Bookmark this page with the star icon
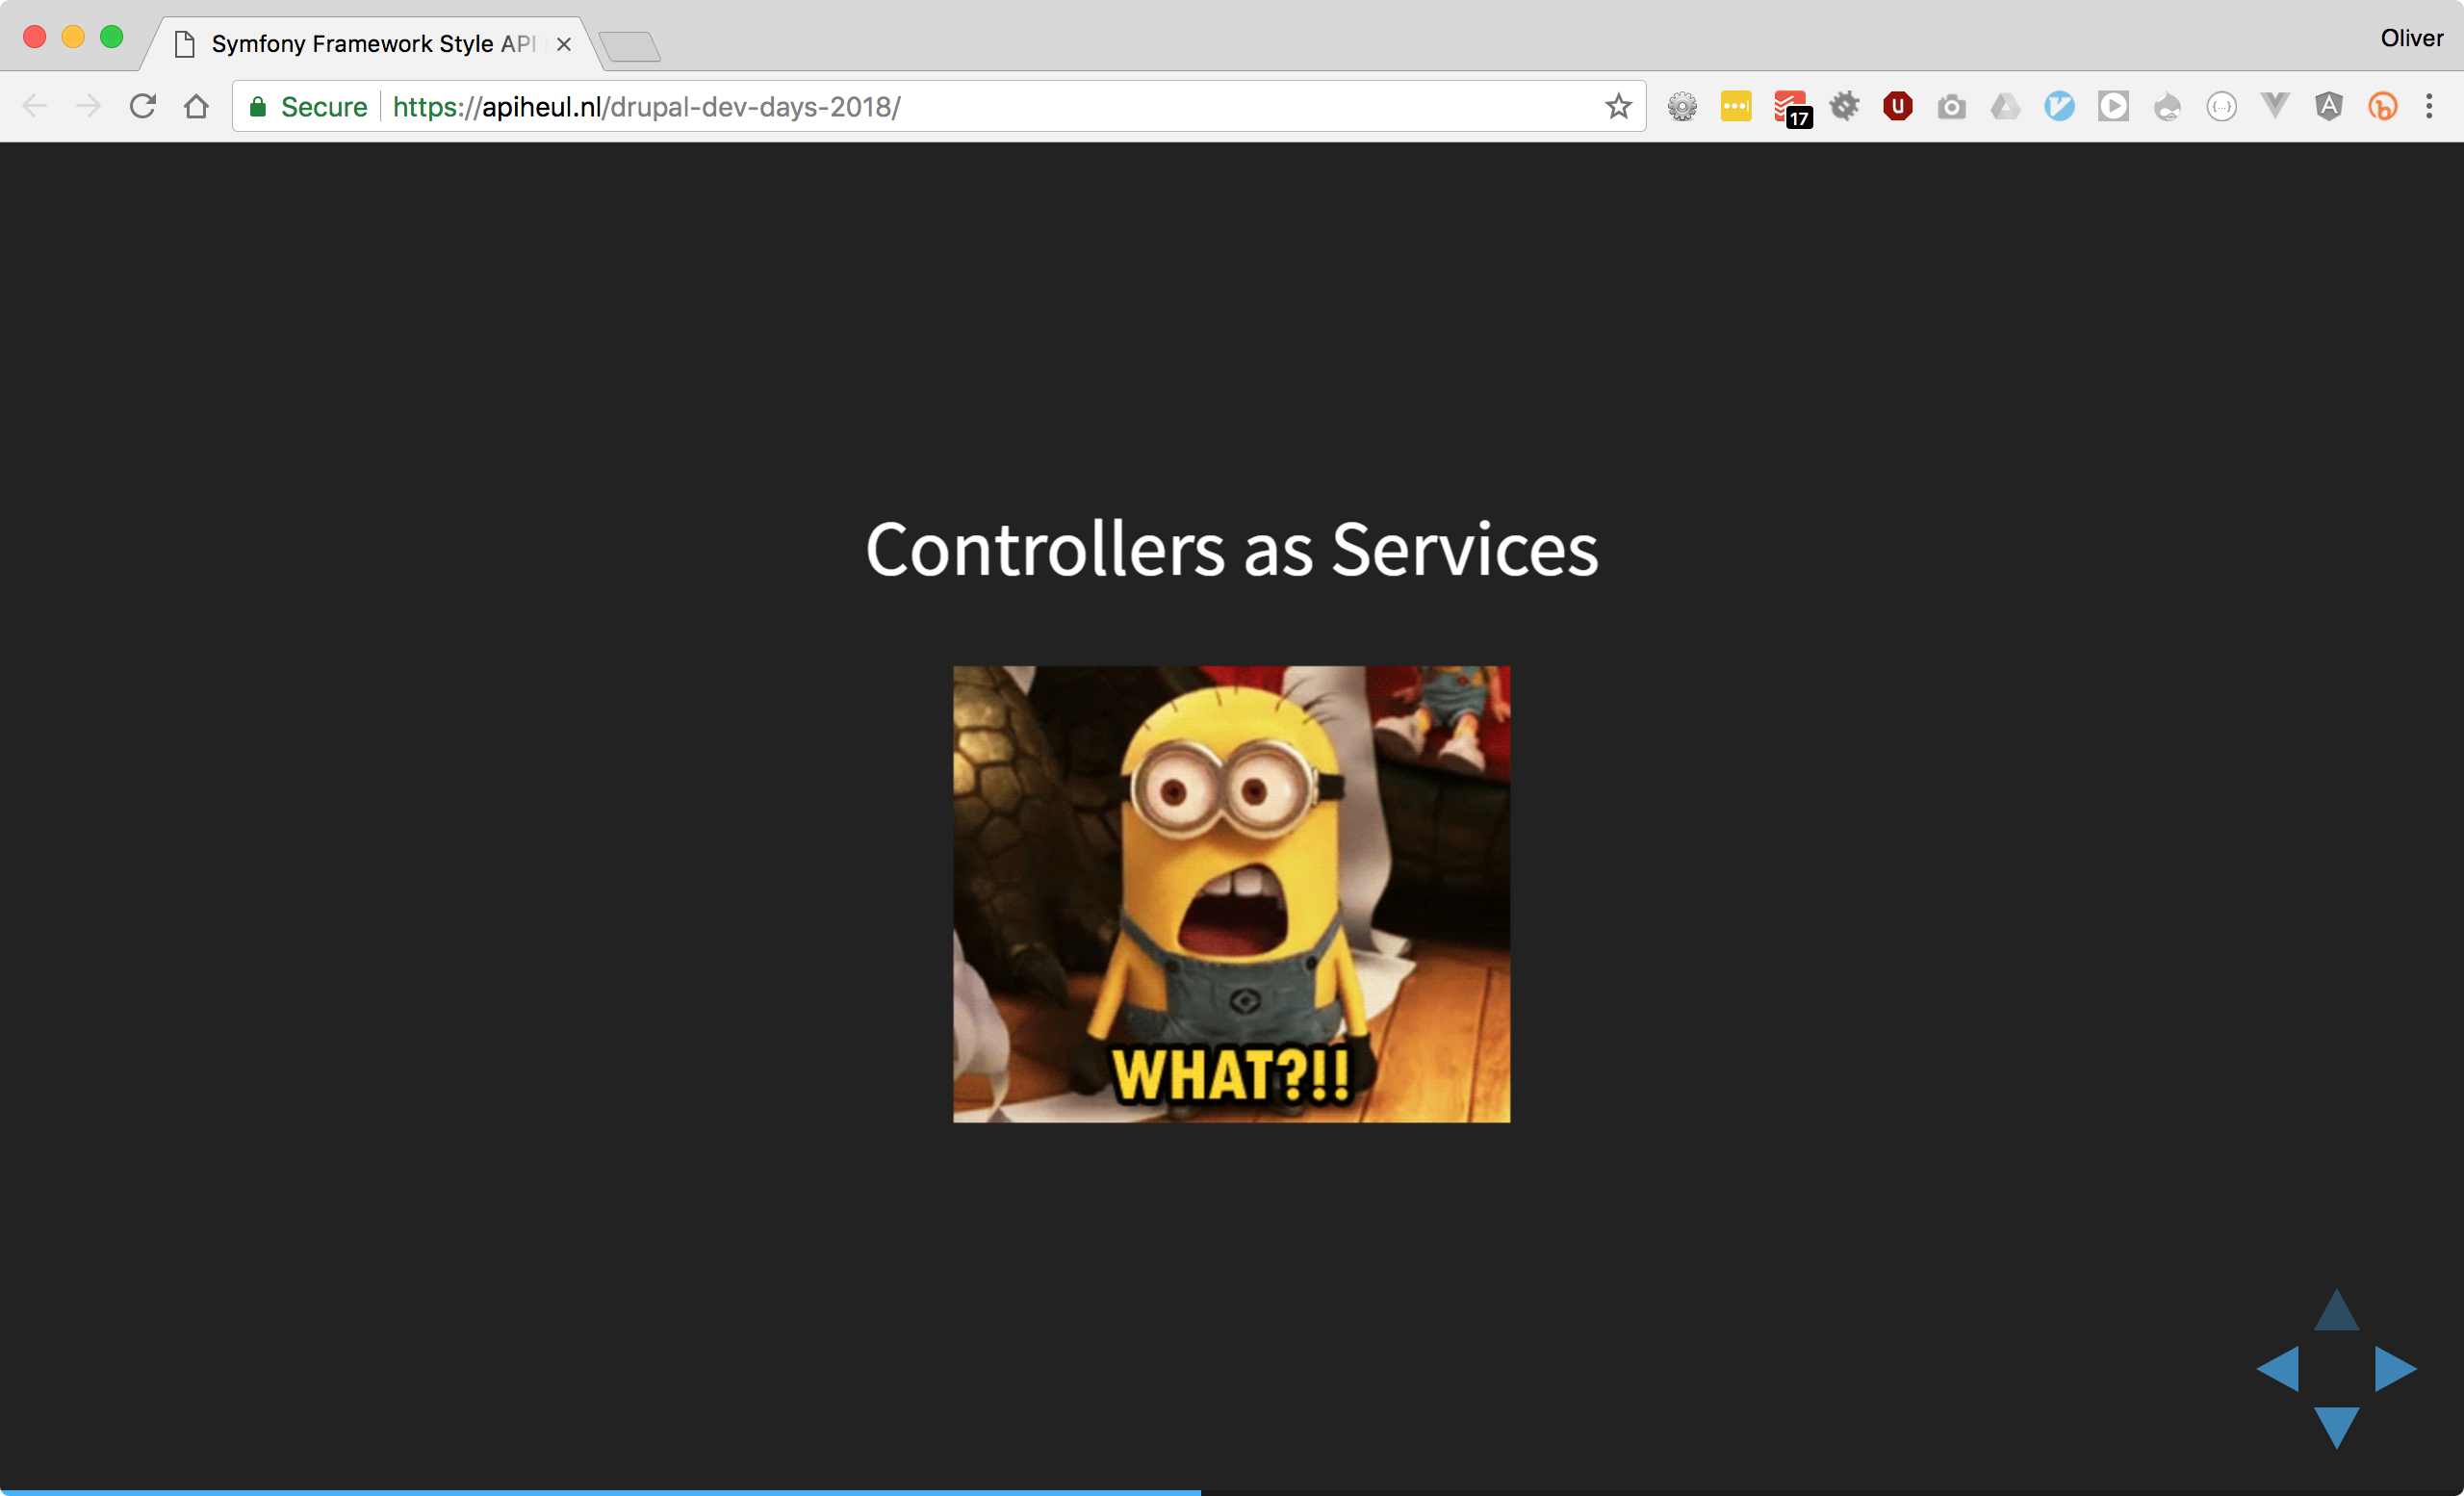The width and height of the screenshot is (2464, 1496). pos(1618,106)
